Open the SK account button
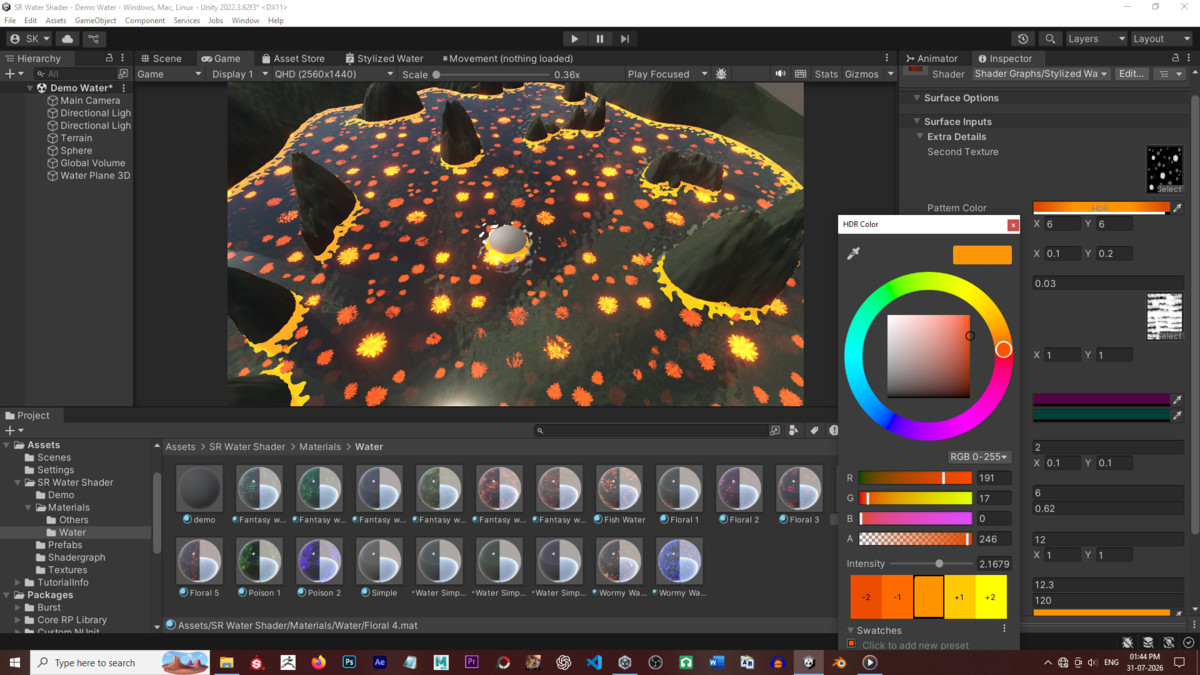The image size is (1200, 675). [29, 39]
